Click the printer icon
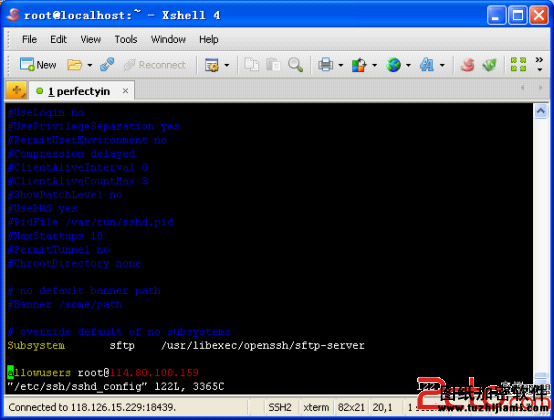 [325, 65]
